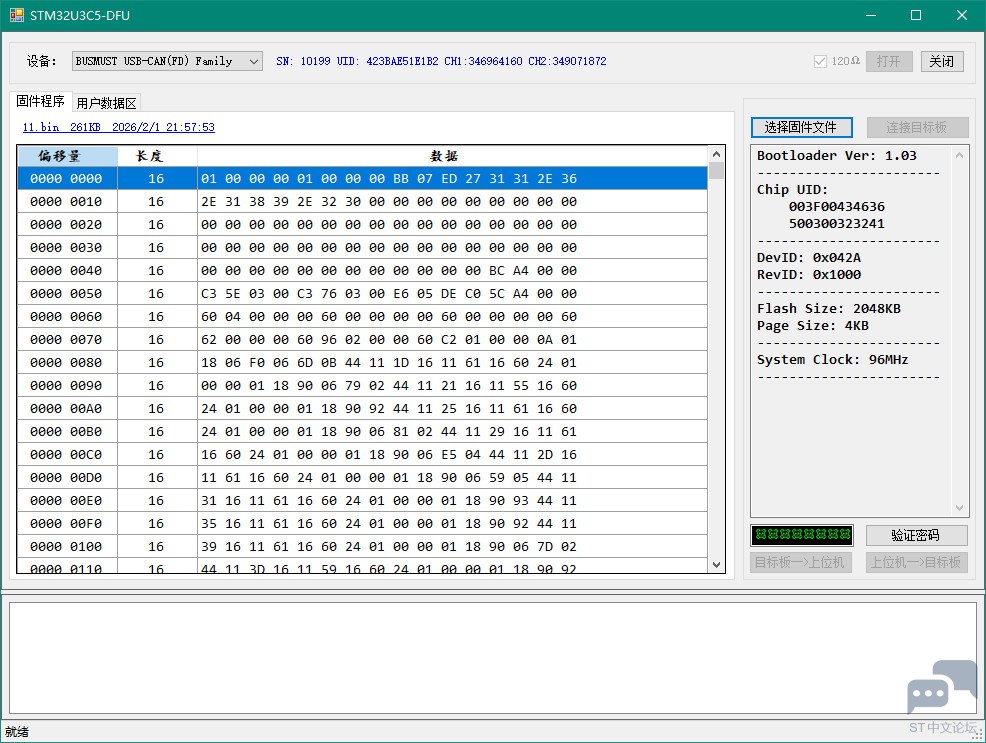
Task: Select the row at offset 0000 0050
Action: (x=362, y=294)
